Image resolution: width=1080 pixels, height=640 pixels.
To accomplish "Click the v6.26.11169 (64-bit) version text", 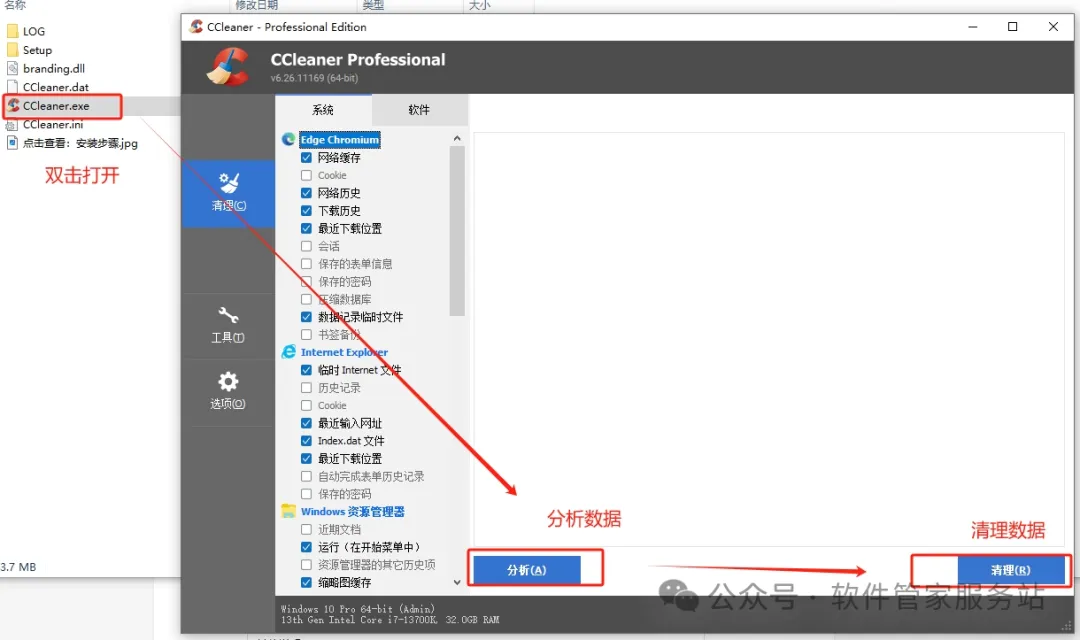I will [314, 78].
